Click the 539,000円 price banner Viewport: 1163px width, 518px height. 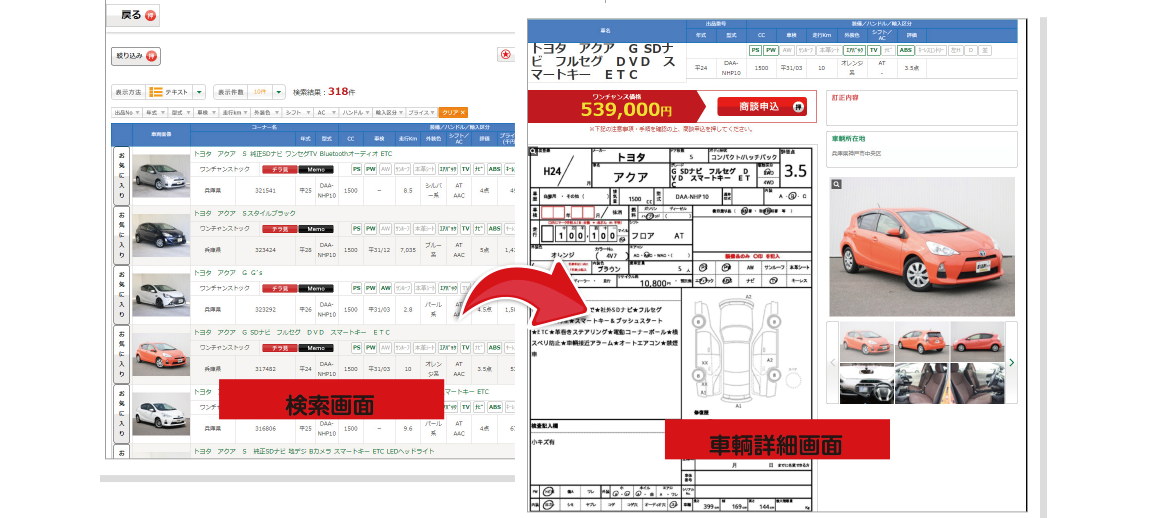[x=616, y=106]
